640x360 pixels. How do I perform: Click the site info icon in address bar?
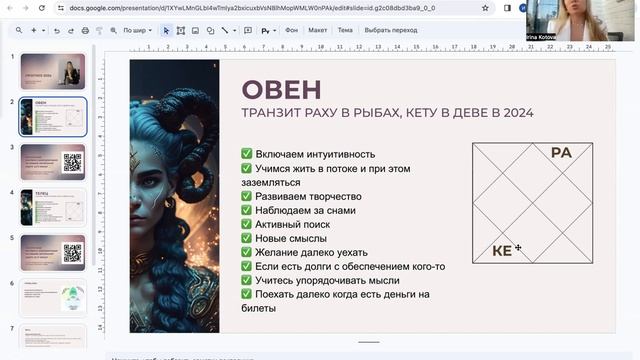click(61, 8)
